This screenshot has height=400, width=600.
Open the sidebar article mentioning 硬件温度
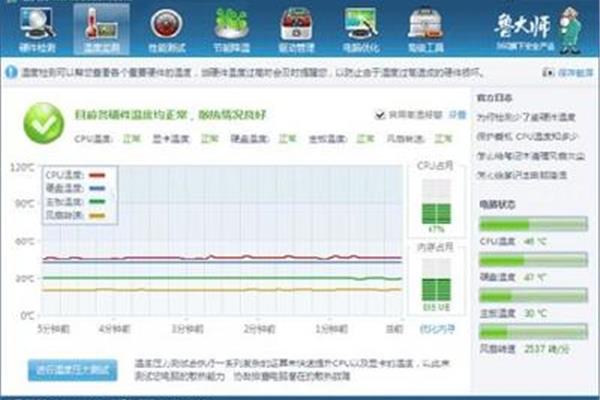tap(526, 118)
